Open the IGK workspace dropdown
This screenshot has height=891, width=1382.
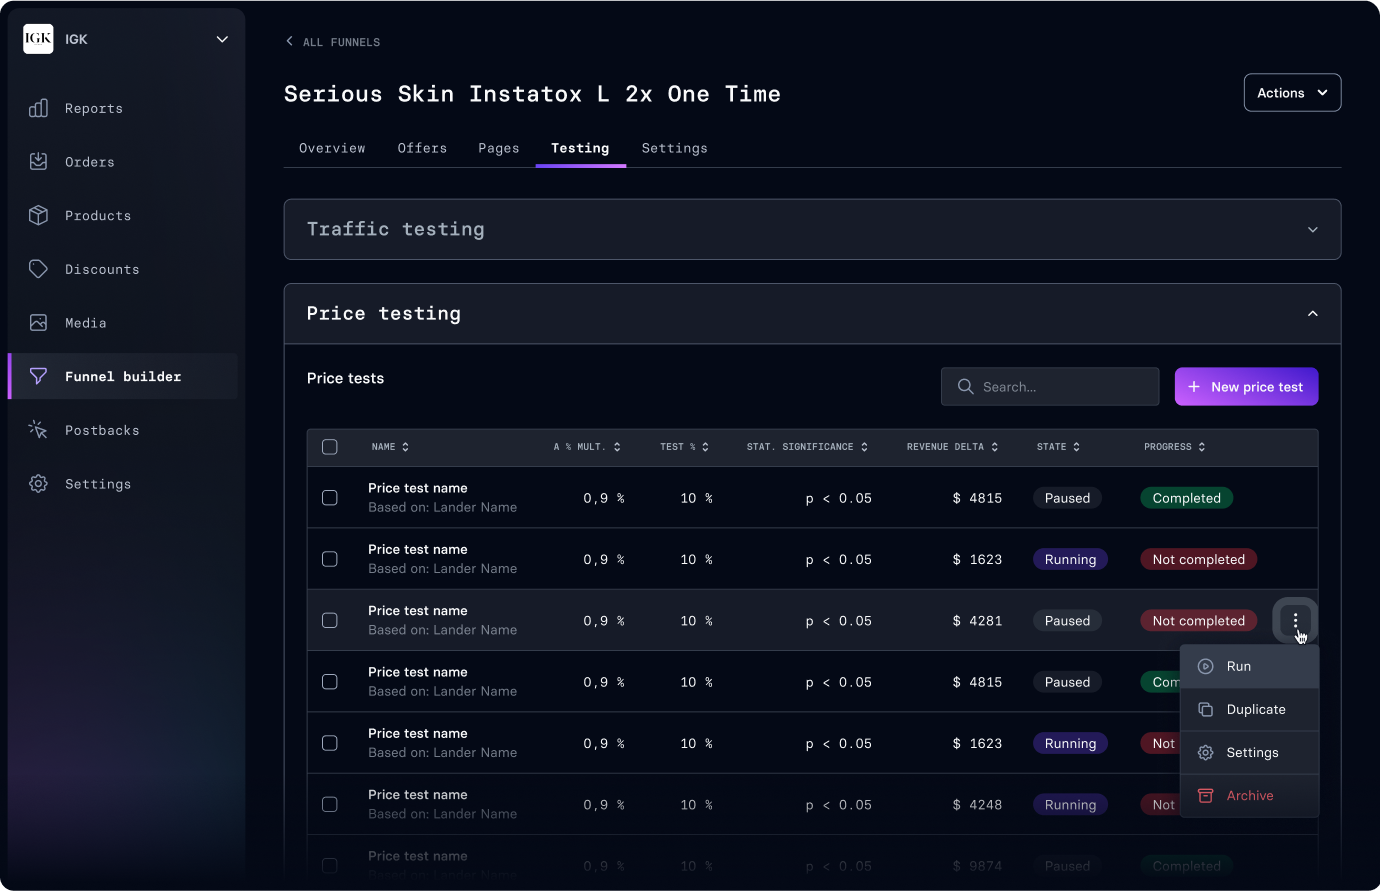222,39
